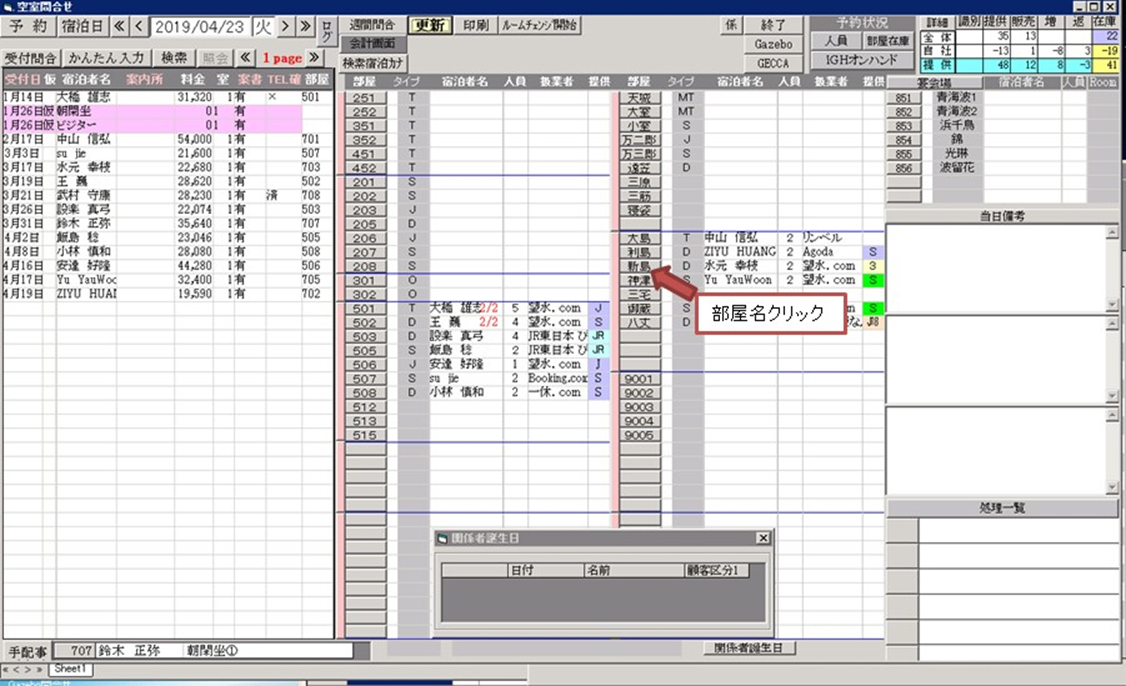This screenshot has width=1126, height=686.
Task: Start room change with ルームチェンジ開始
Action: (539, 24)
